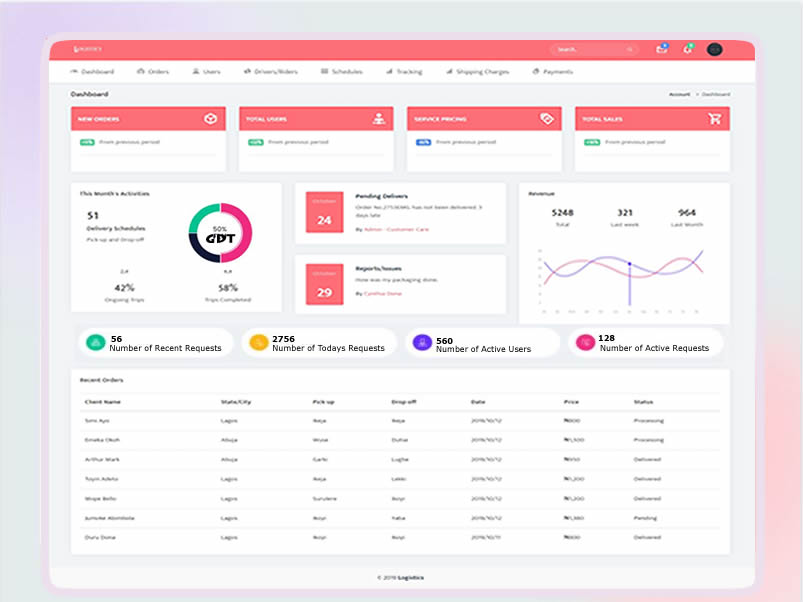Open the mail inbox icon in header

[x=661, y=49]
